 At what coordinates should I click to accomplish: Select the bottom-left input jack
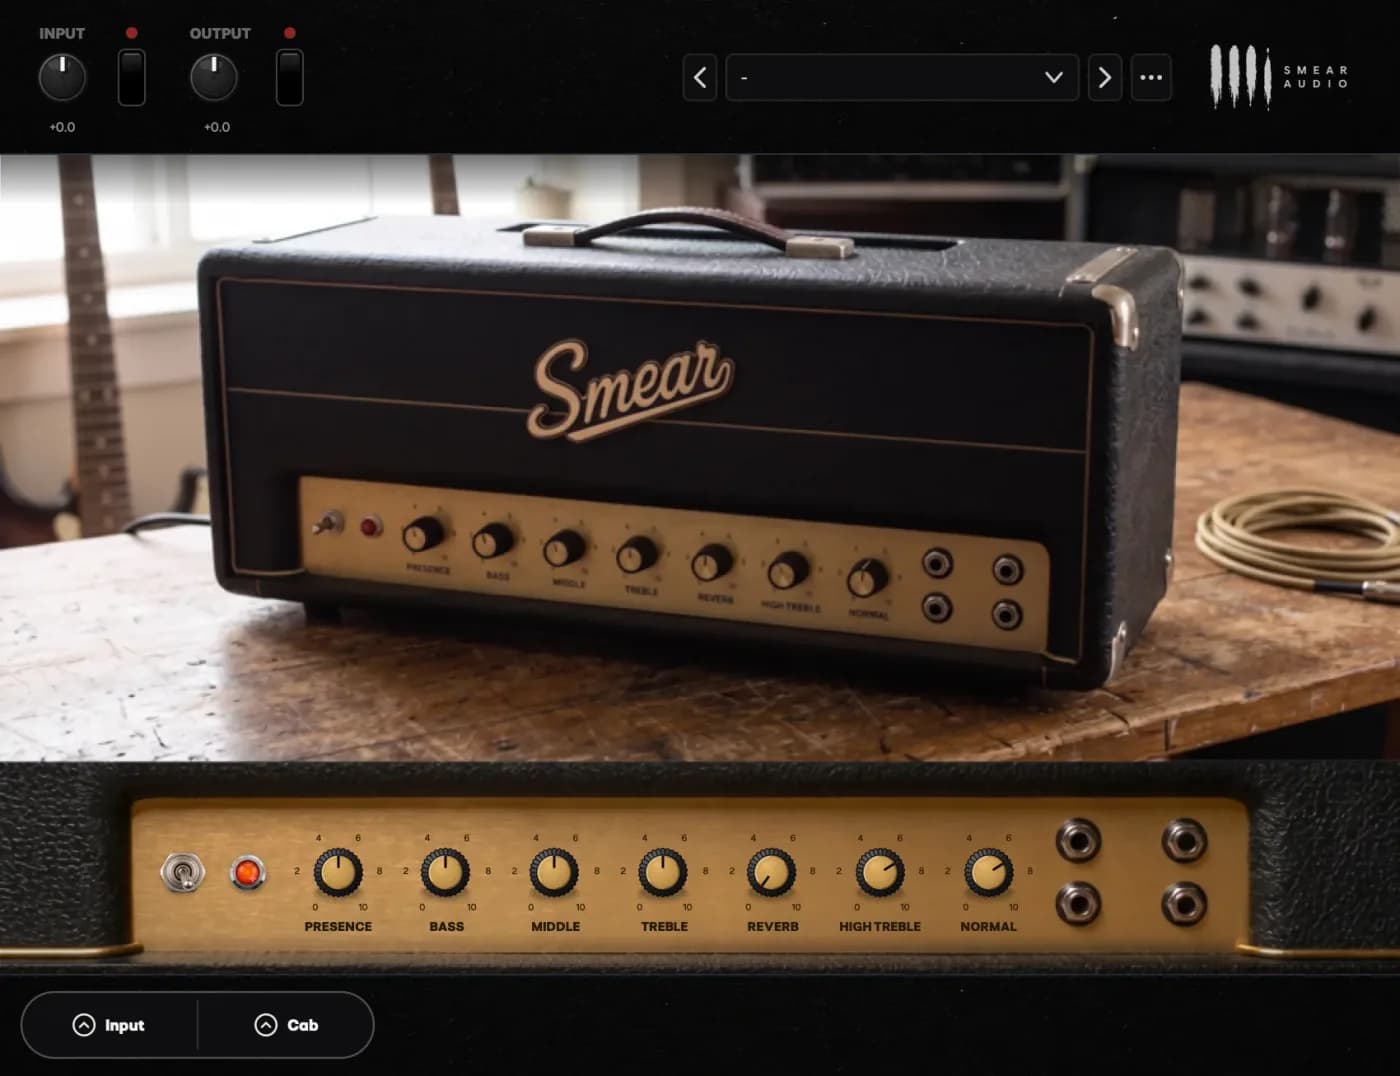(x=1078, y=904)
